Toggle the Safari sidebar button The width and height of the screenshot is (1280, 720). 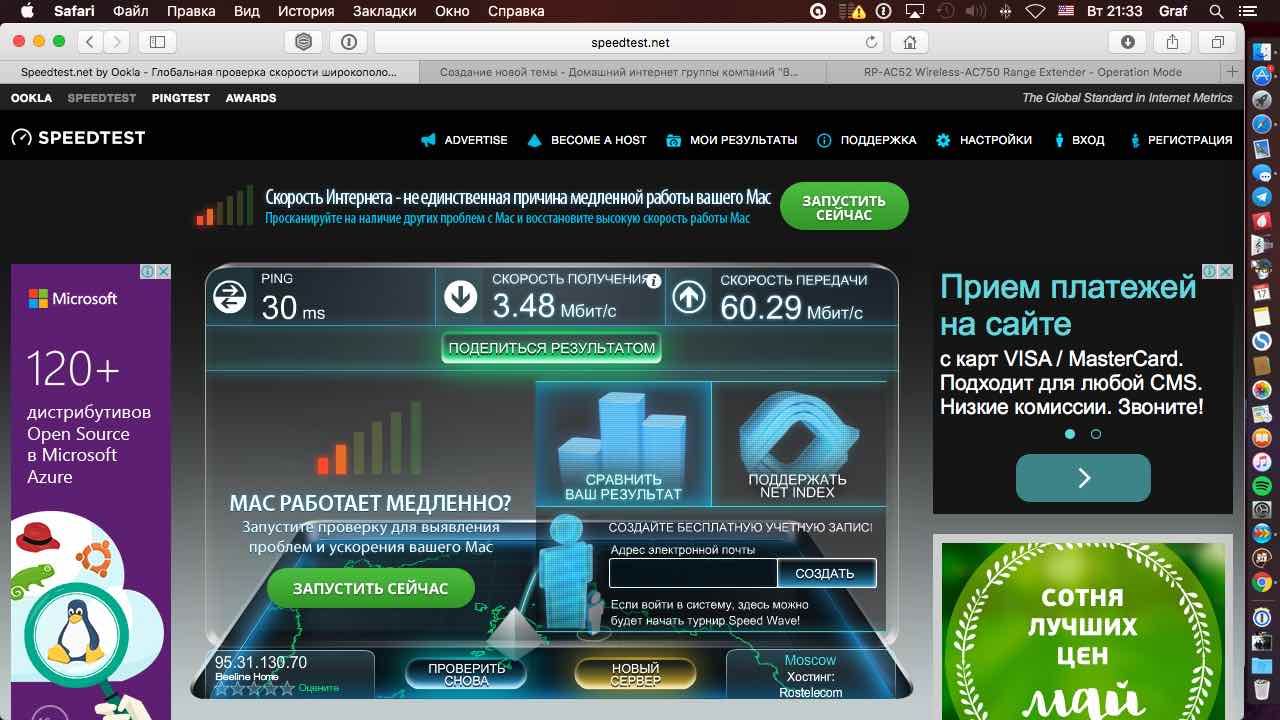[157, 42]
